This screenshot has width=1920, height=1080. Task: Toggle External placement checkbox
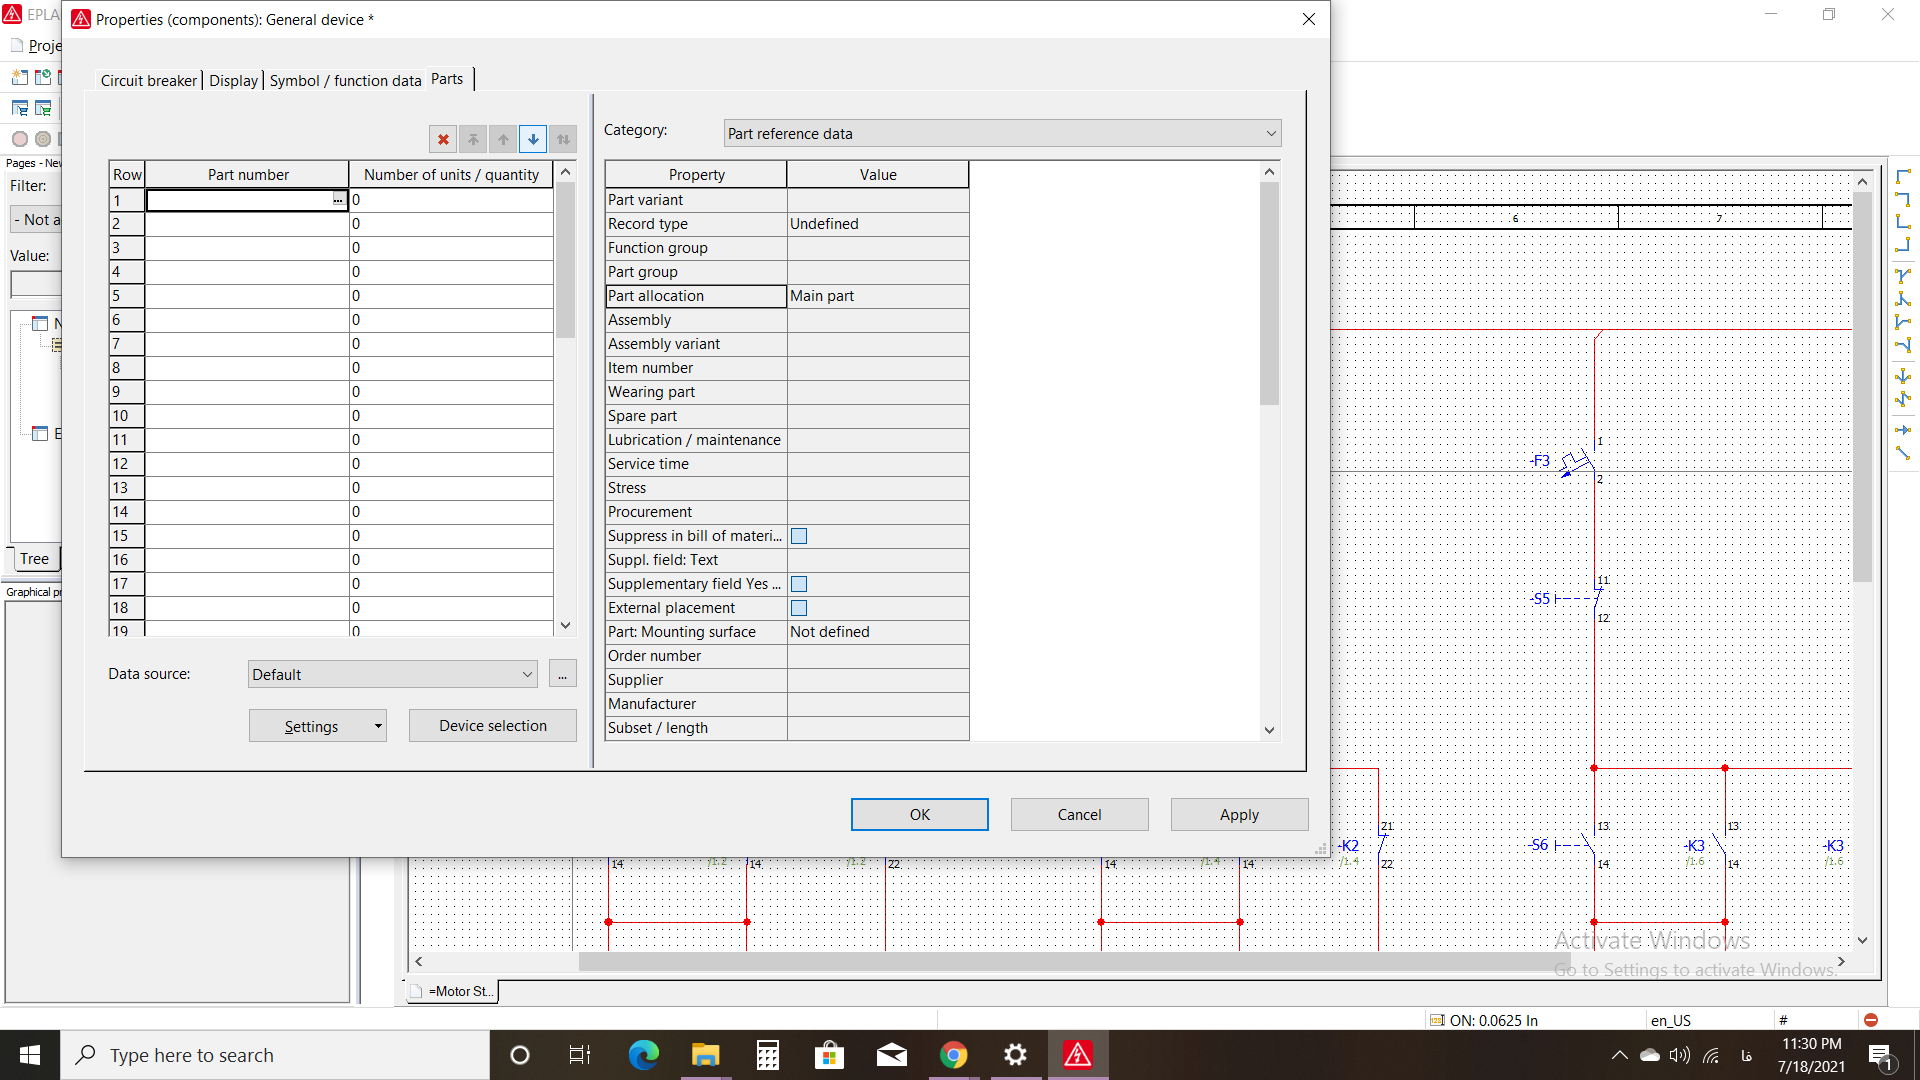799,608
